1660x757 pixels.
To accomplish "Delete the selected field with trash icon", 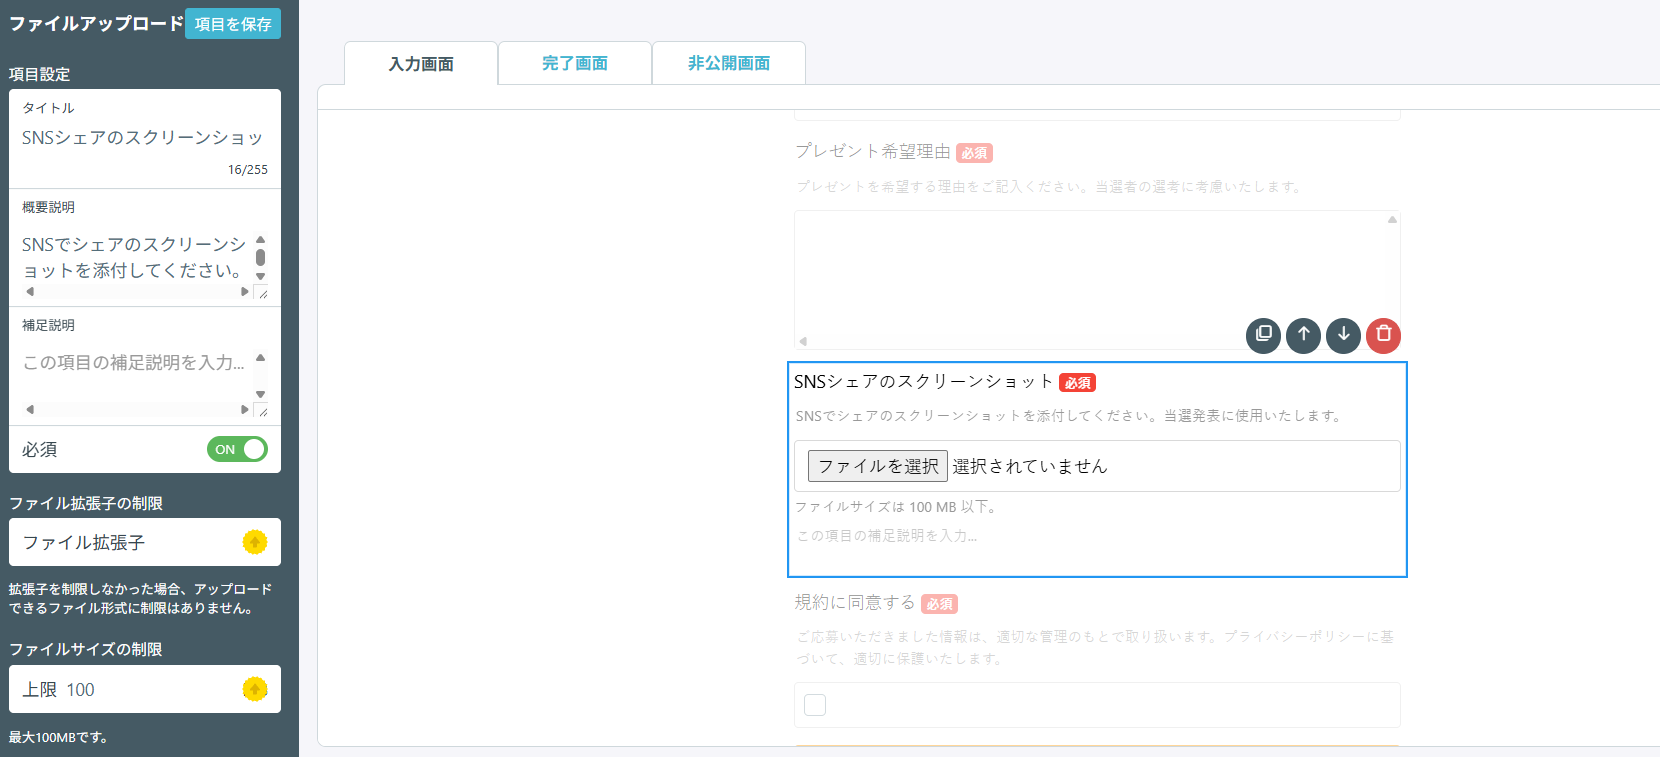I will 1383,335.
